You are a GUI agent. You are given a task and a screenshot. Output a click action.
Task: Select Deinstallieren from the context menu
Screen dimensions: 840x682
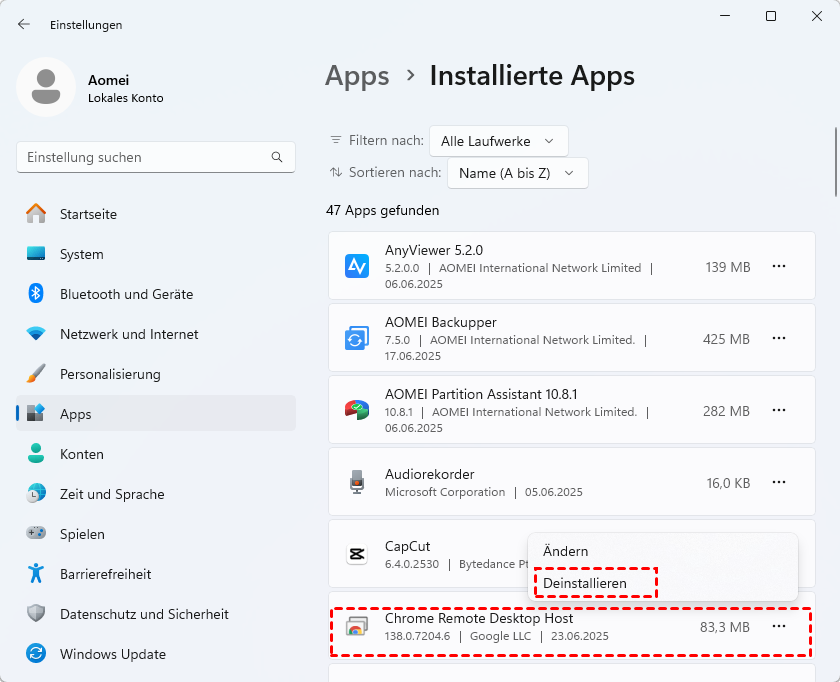pos(585,583)
